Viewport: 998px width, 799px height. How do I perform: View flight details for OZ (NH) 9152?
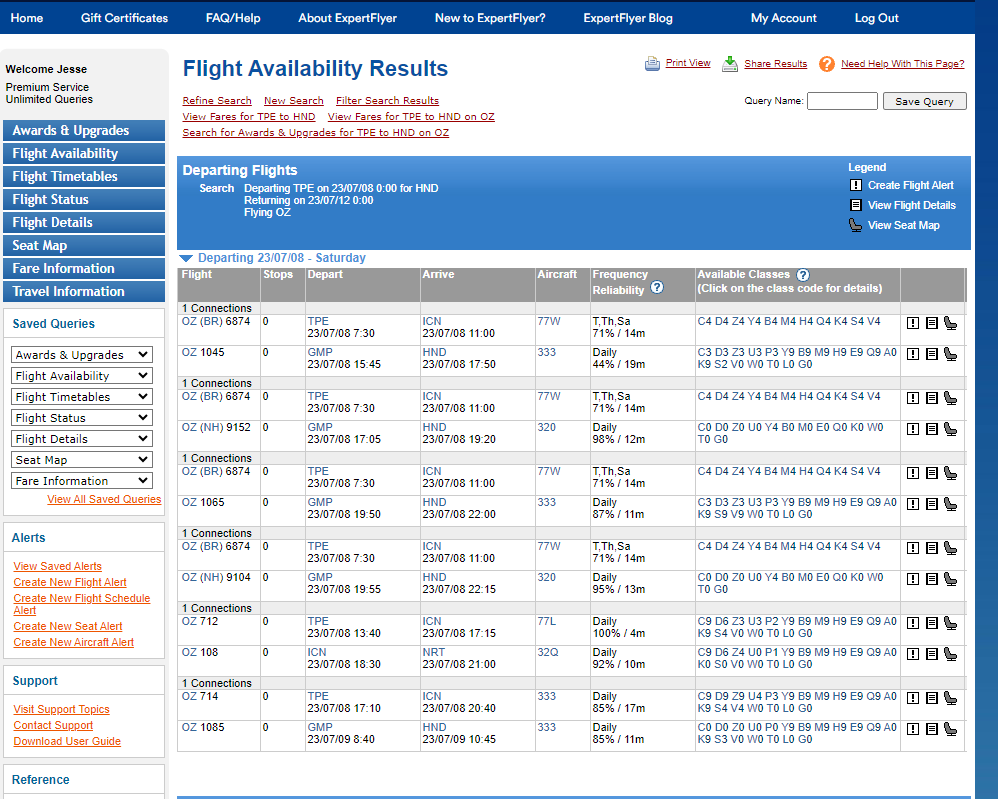pos(932,430)
